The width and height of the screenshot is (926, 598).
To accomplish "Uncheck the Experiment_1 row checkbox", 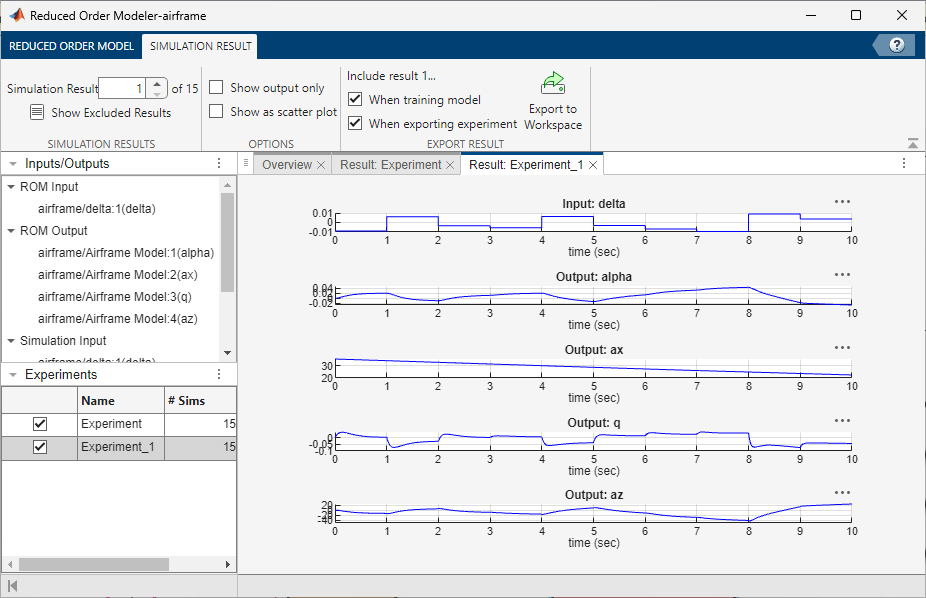I will (x=39, y=447).
